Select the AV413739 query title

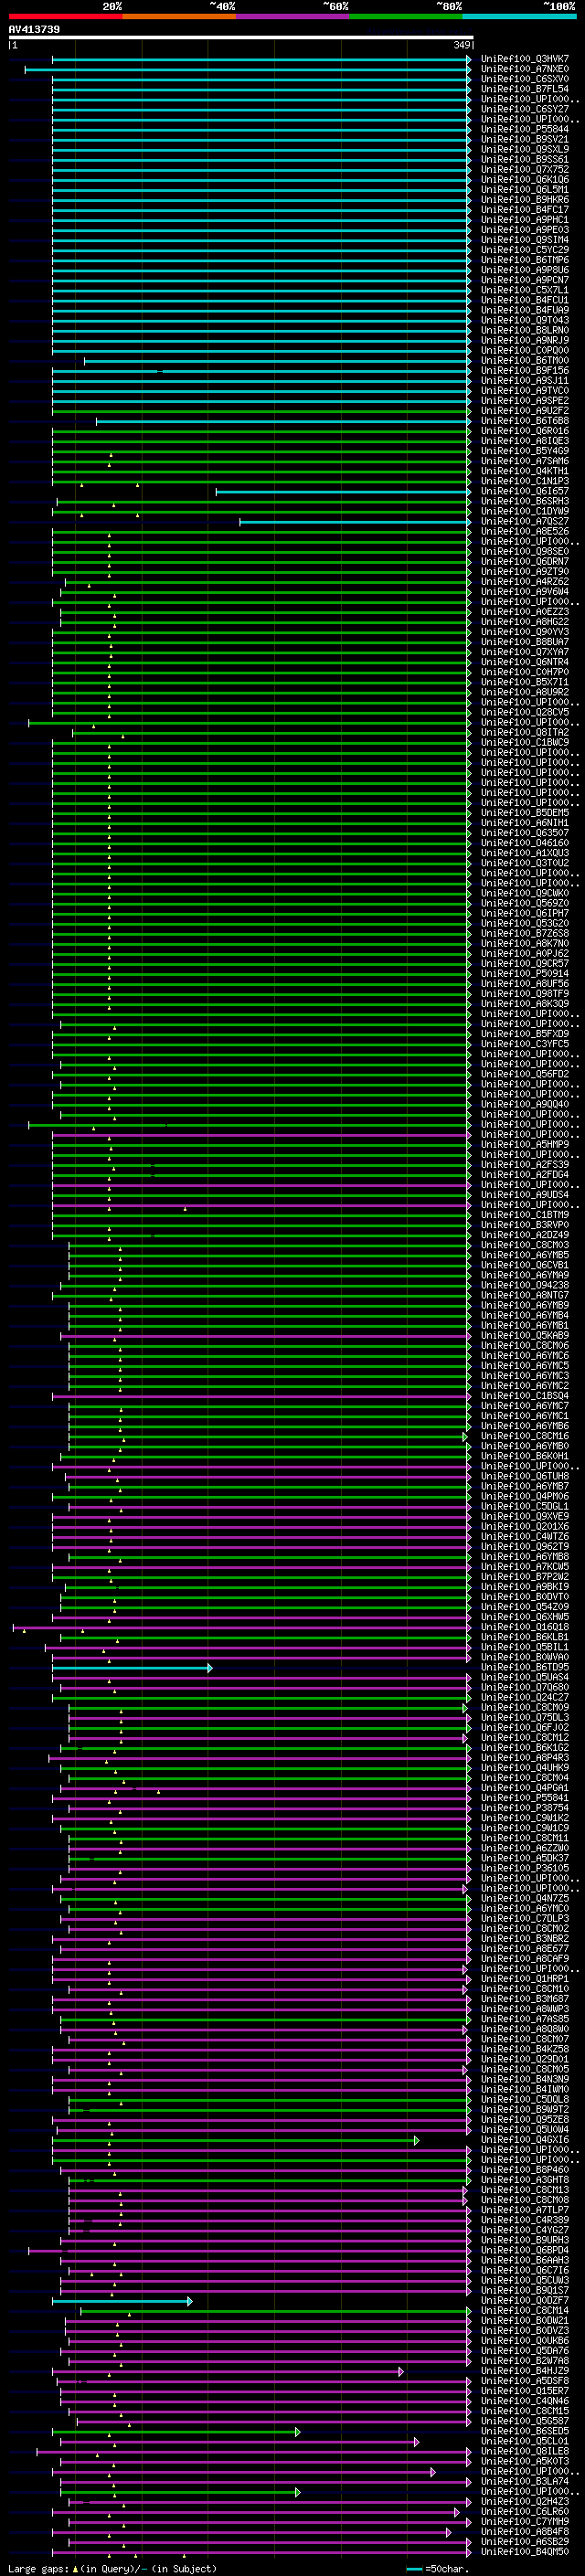[x=34, y=29]
